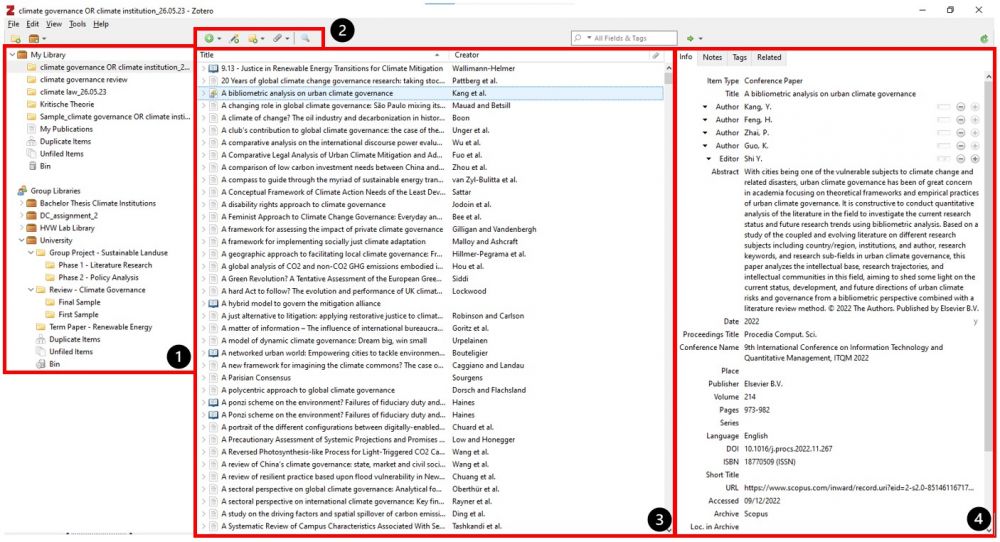Toggle name field mode for Feng, H.
The height and width of the screenshot is (542, 1000).
(943, 120)
